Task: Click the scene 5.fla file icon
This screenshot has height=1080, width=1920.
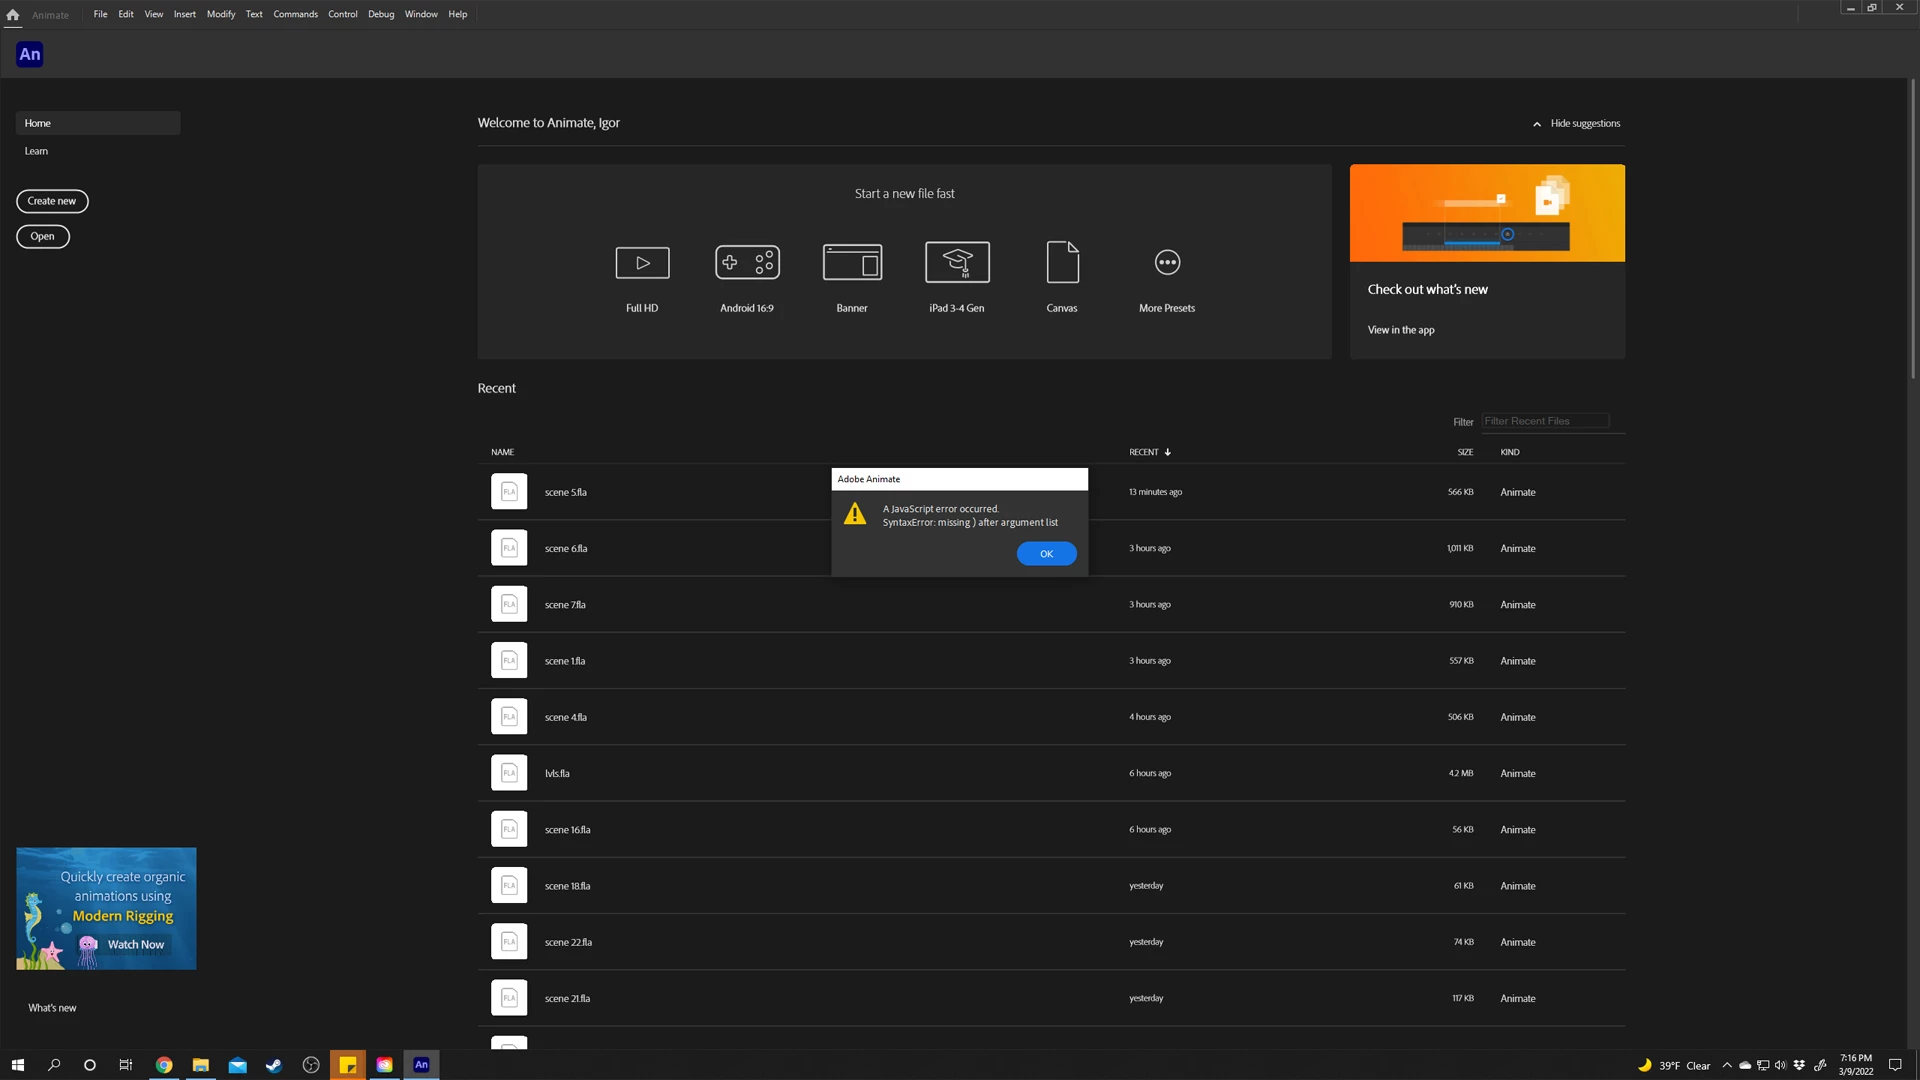Action: click(x=509, y=492)
